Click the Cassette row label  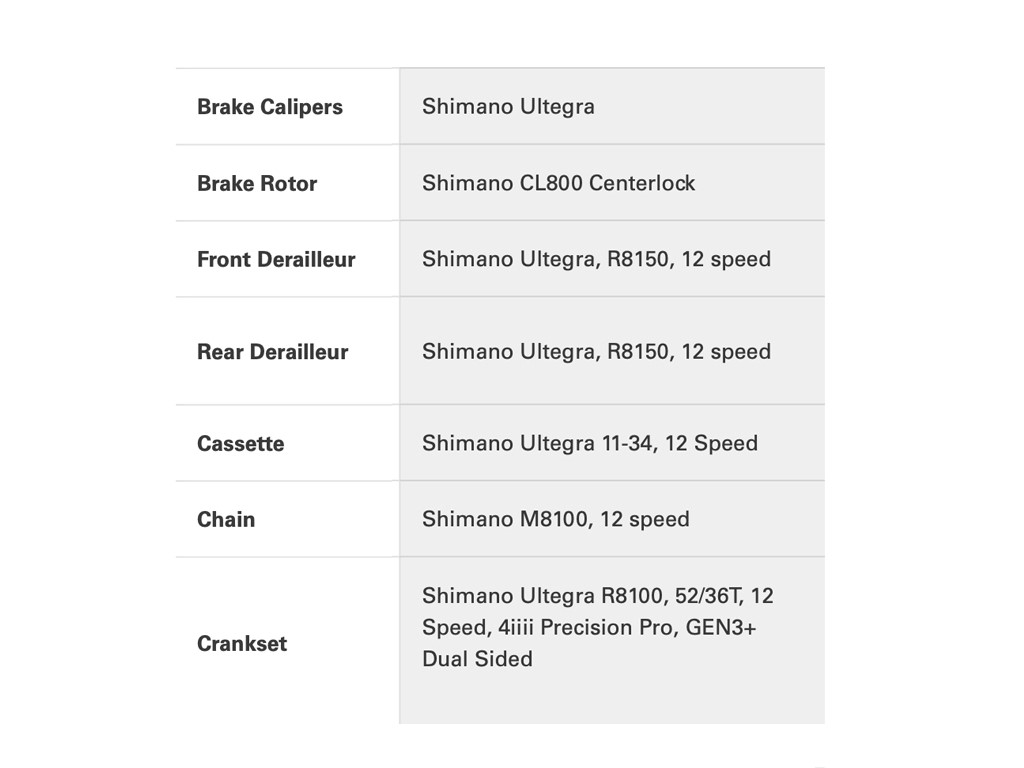click(x=240, y=444)
